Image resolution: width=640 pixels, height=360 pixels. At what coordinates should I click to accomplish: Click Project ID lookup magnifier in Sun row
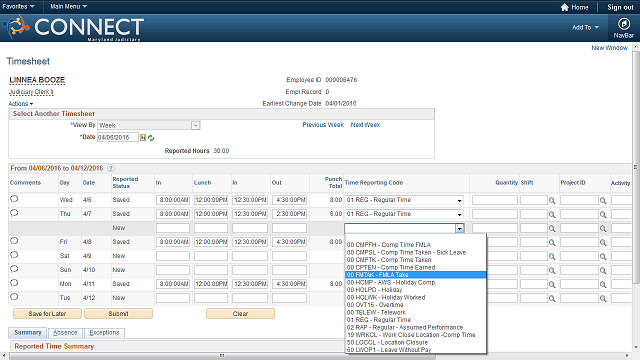click(603, 271)
